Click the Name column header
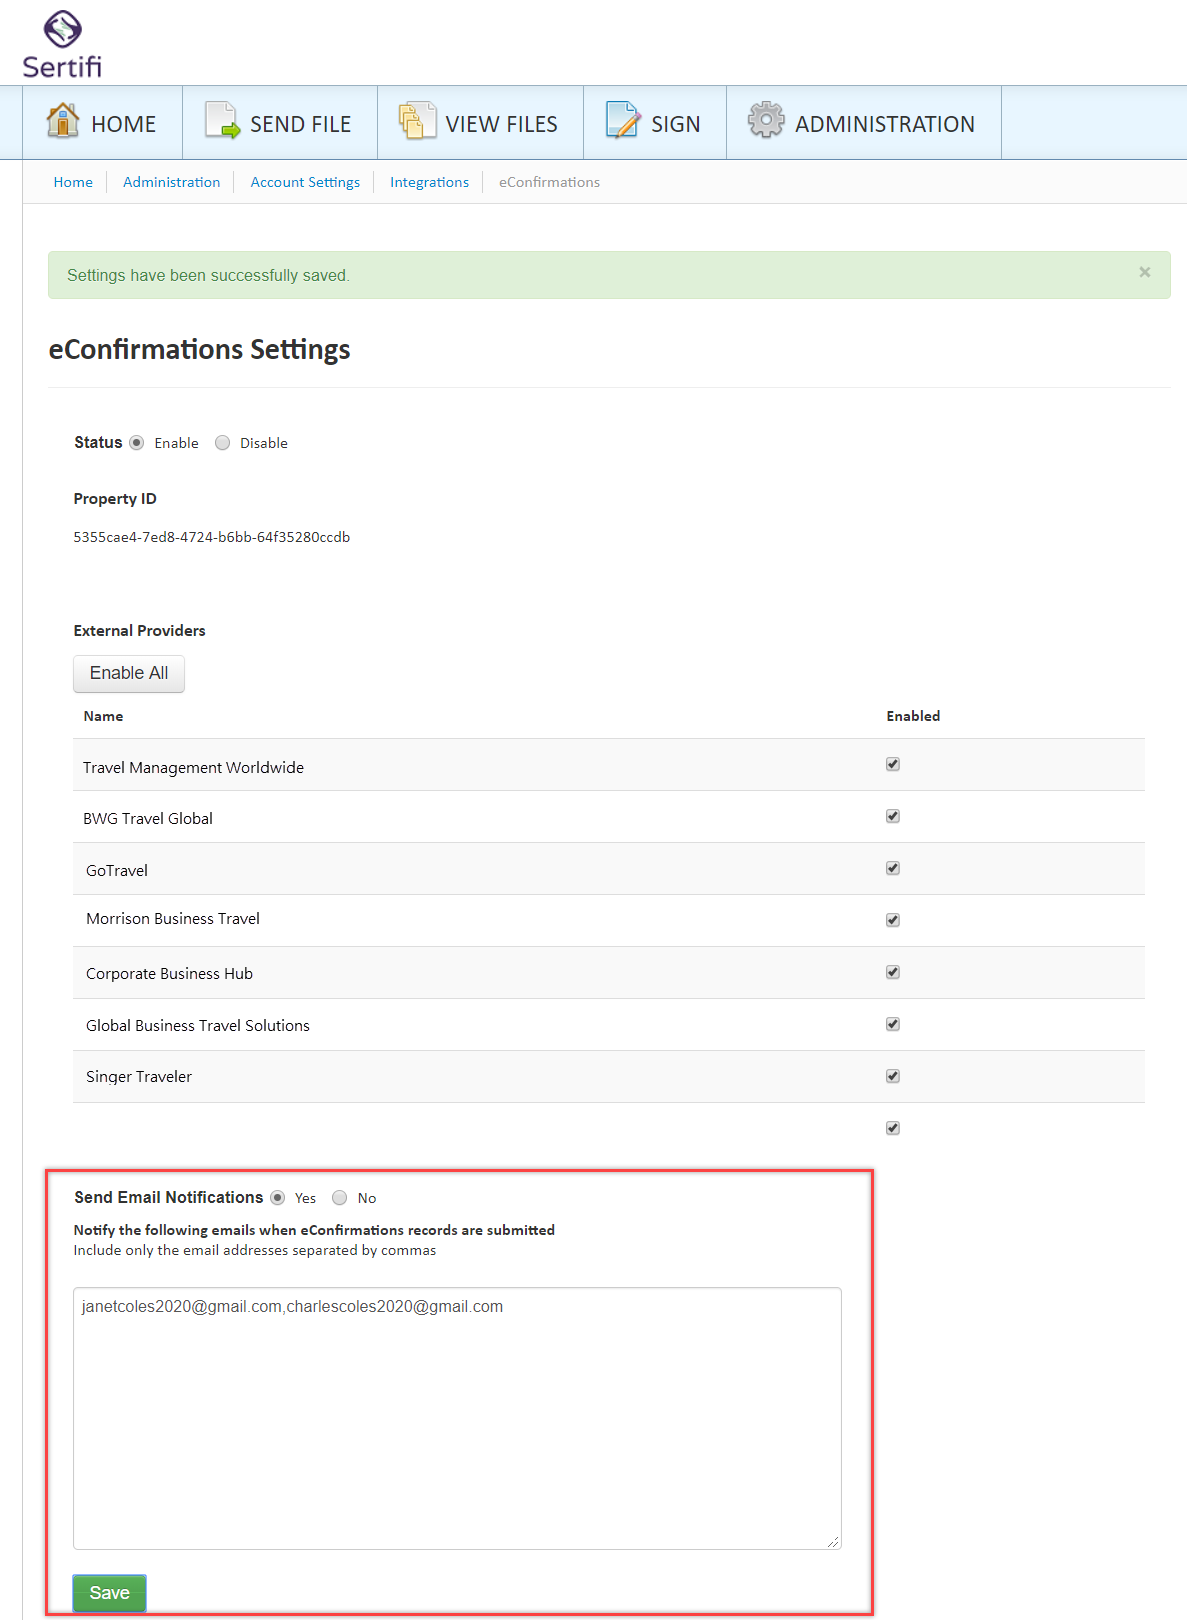The height and width of the screenshot is (1620, 1187). point(103,716)
